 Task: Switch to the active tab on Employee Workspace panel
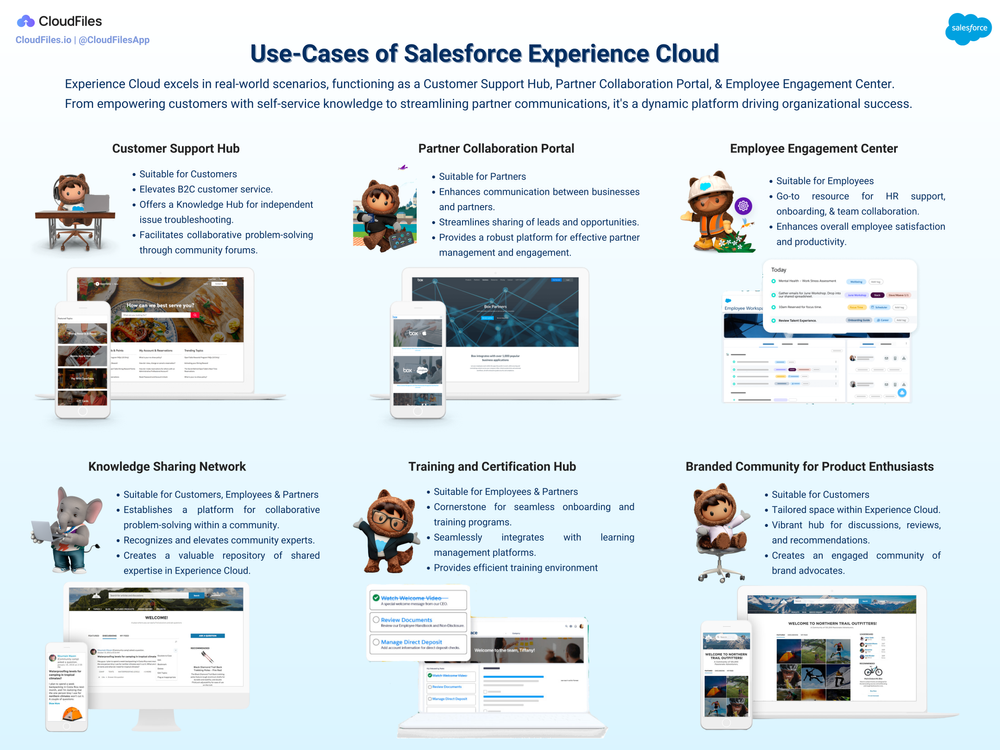click(x=768, y=344)
